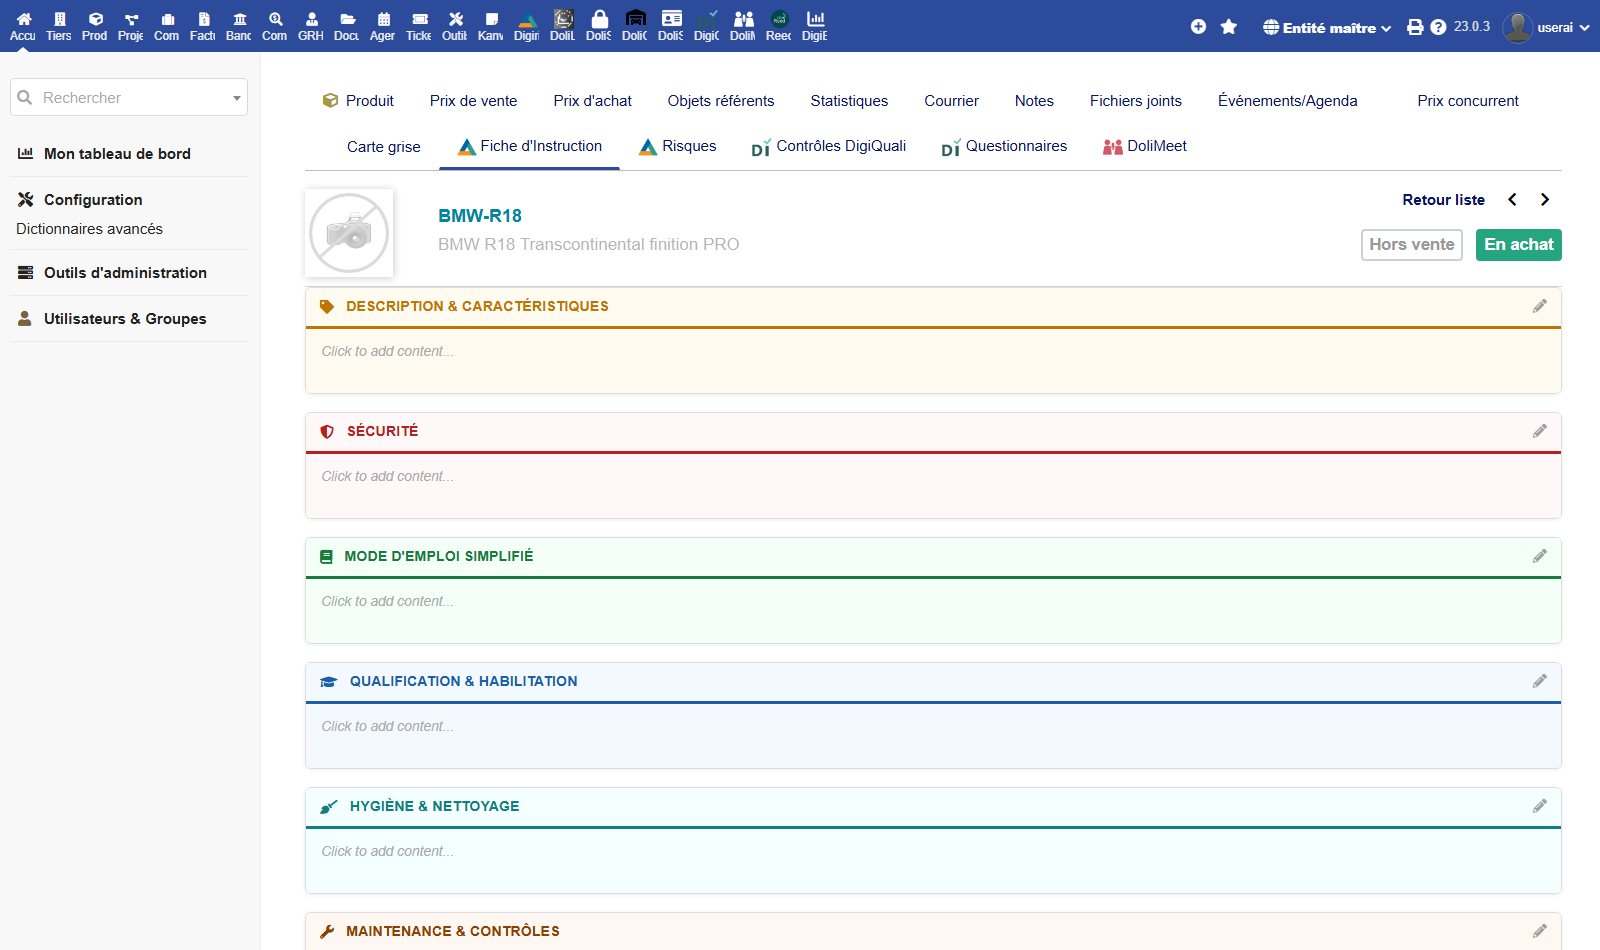Open the Statistiques tab

pos(849,101)
